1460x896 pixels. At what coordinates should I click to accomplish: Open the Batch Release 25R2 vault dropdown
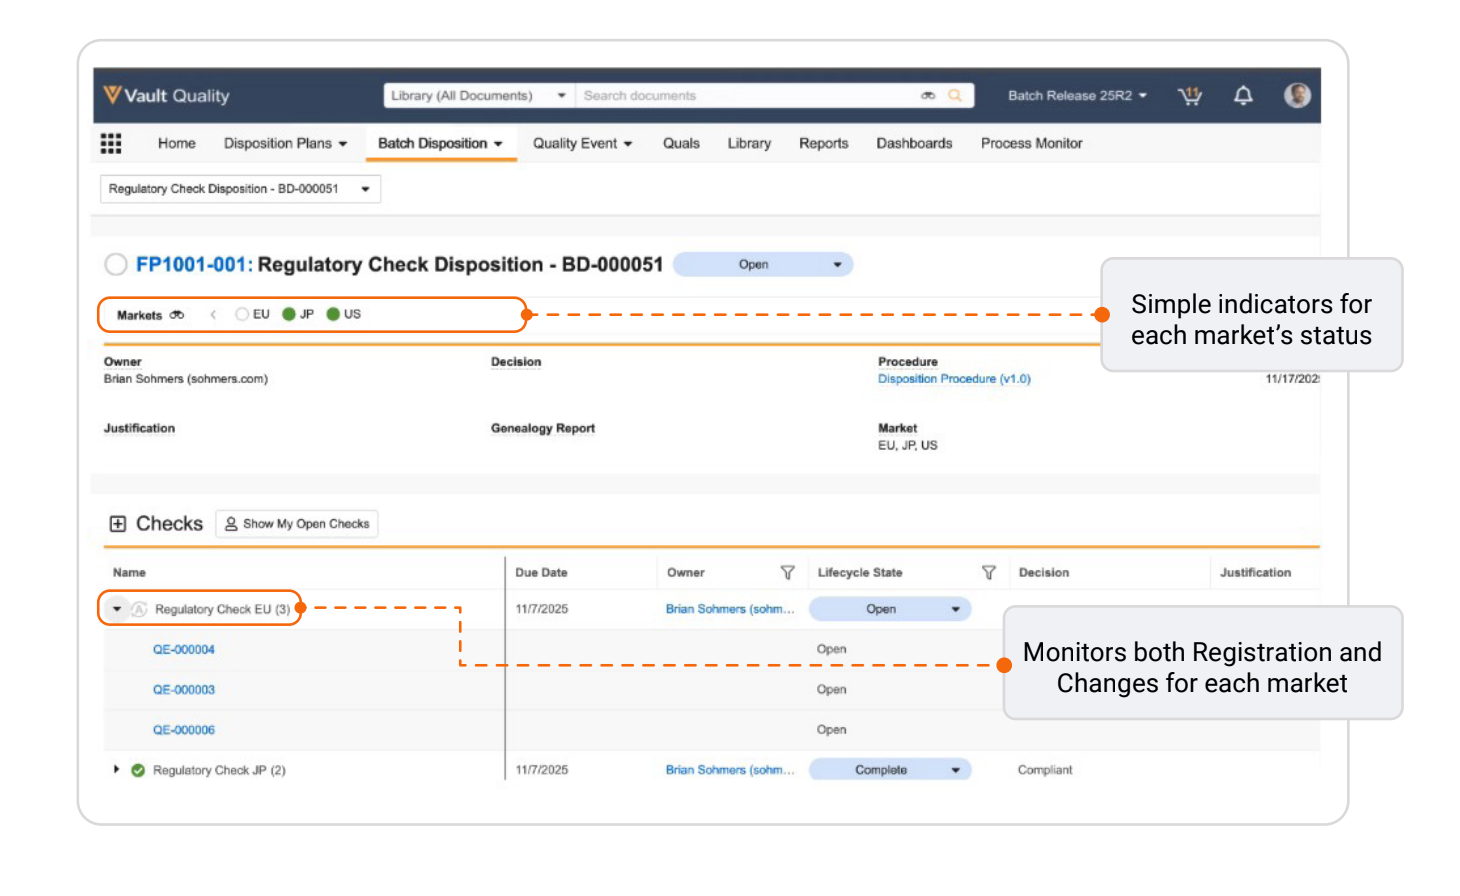tap(1076, 95)
